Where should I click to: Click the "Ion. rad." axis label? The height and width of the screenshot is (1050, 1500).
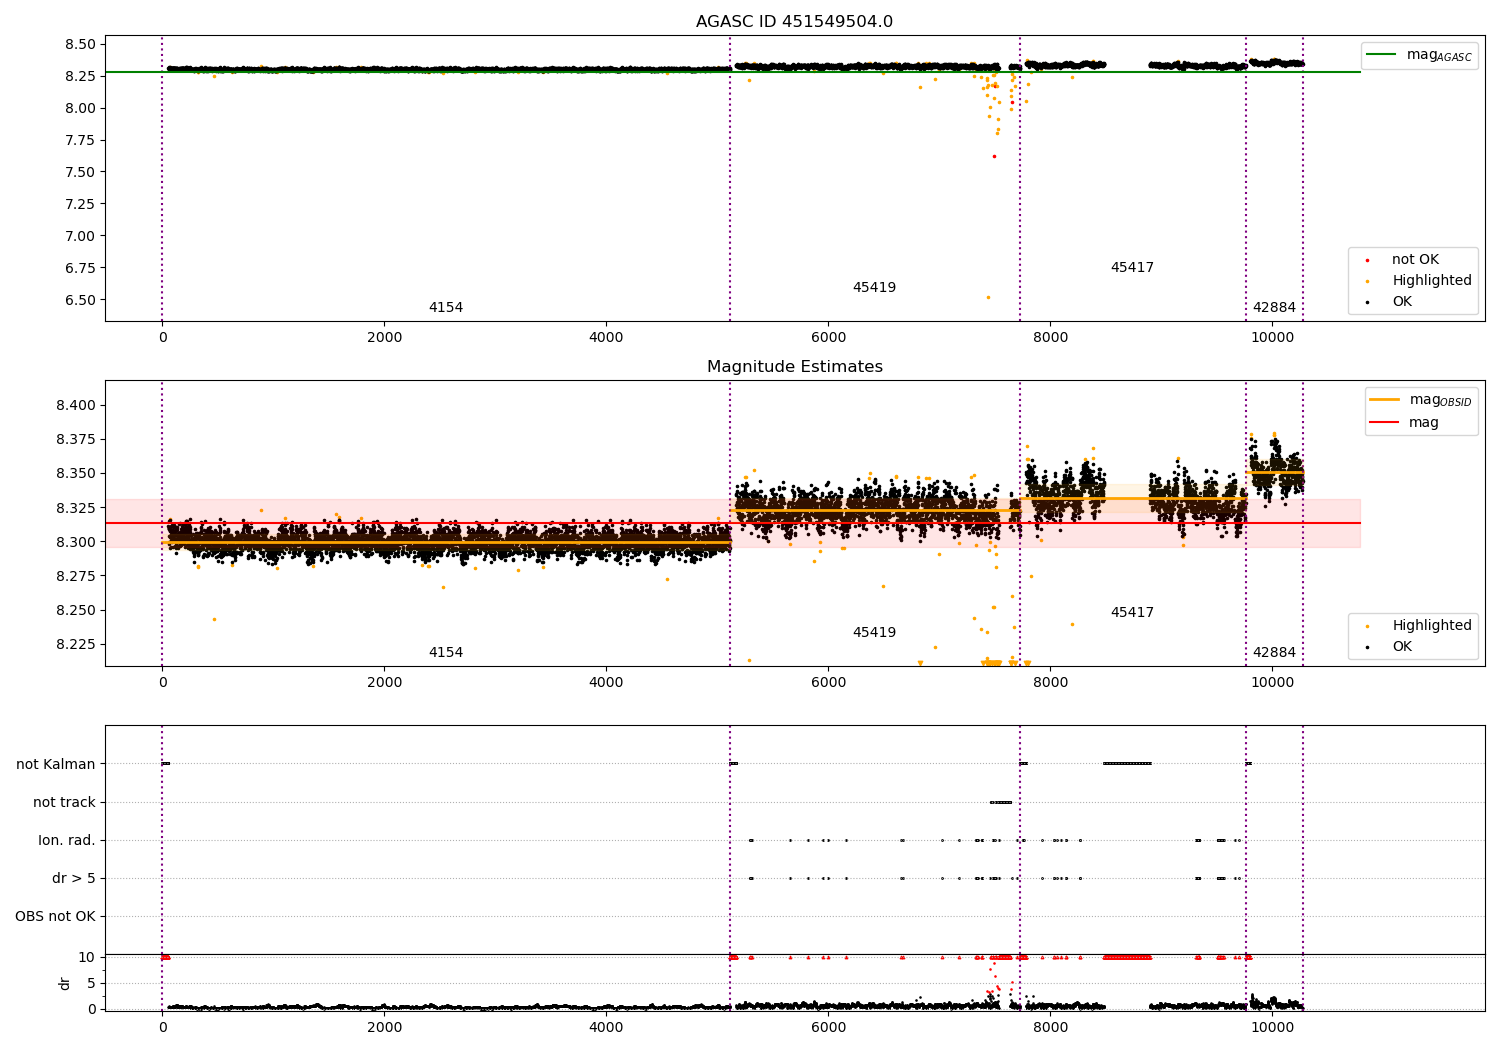67,841
